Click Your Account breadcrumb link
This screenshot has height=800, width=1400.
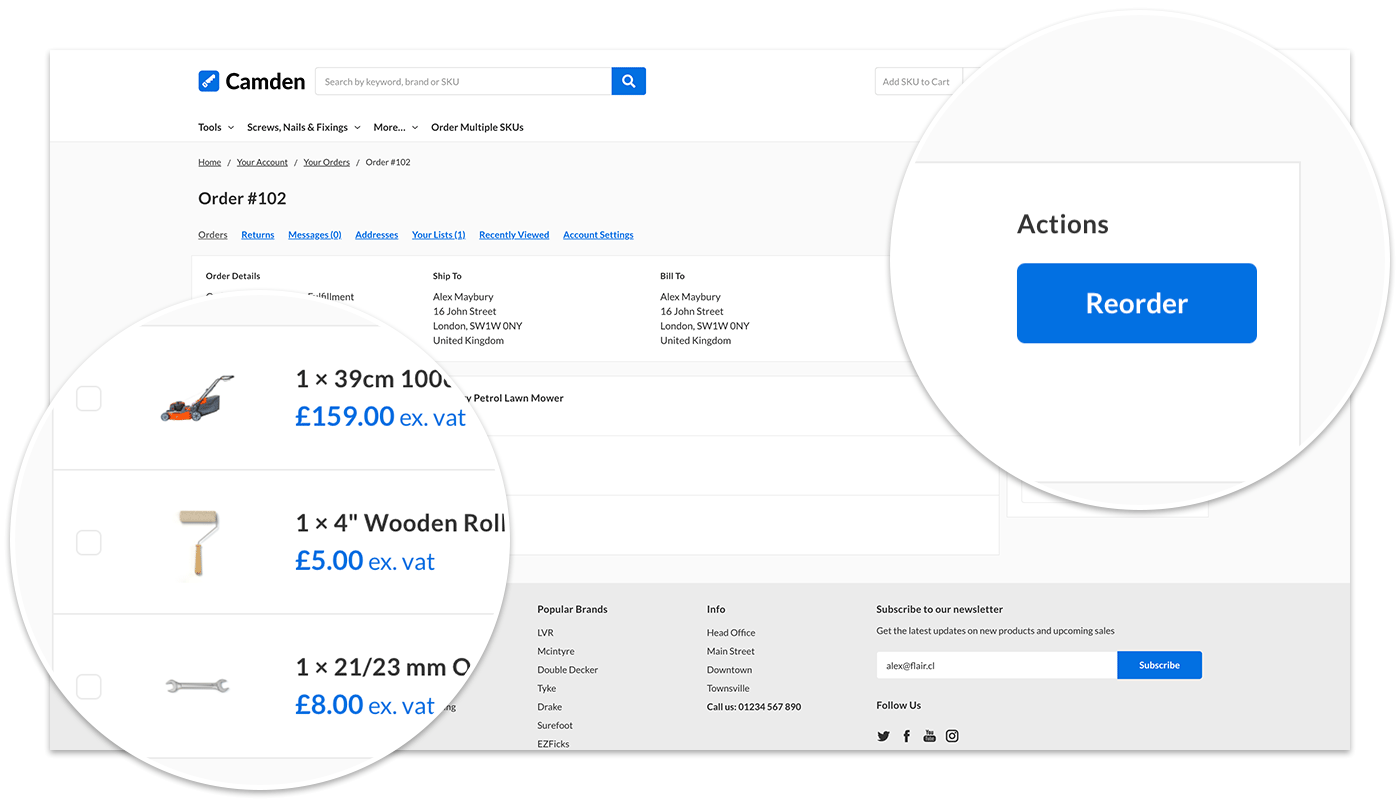pyautogui.click(x=262, y=162)
